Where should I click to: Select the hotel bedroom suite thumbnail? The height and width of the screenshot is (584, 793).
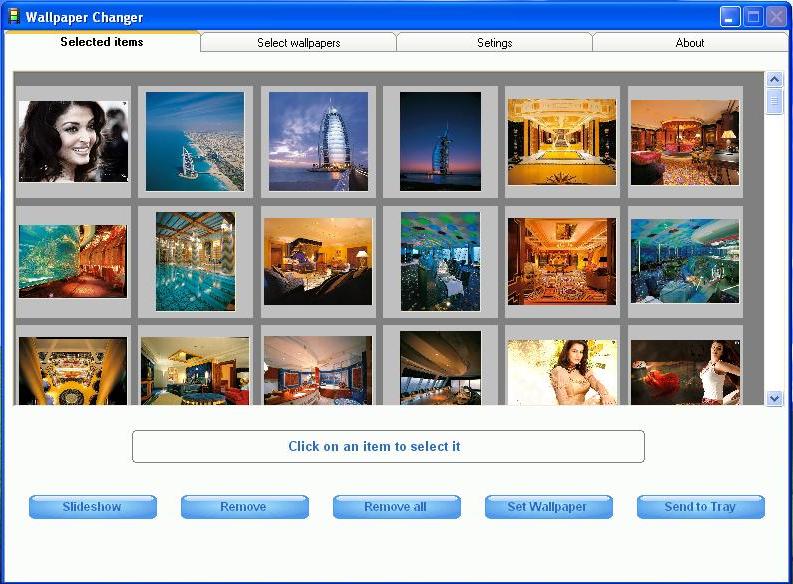pyautogui.click(x=318, y=261)
